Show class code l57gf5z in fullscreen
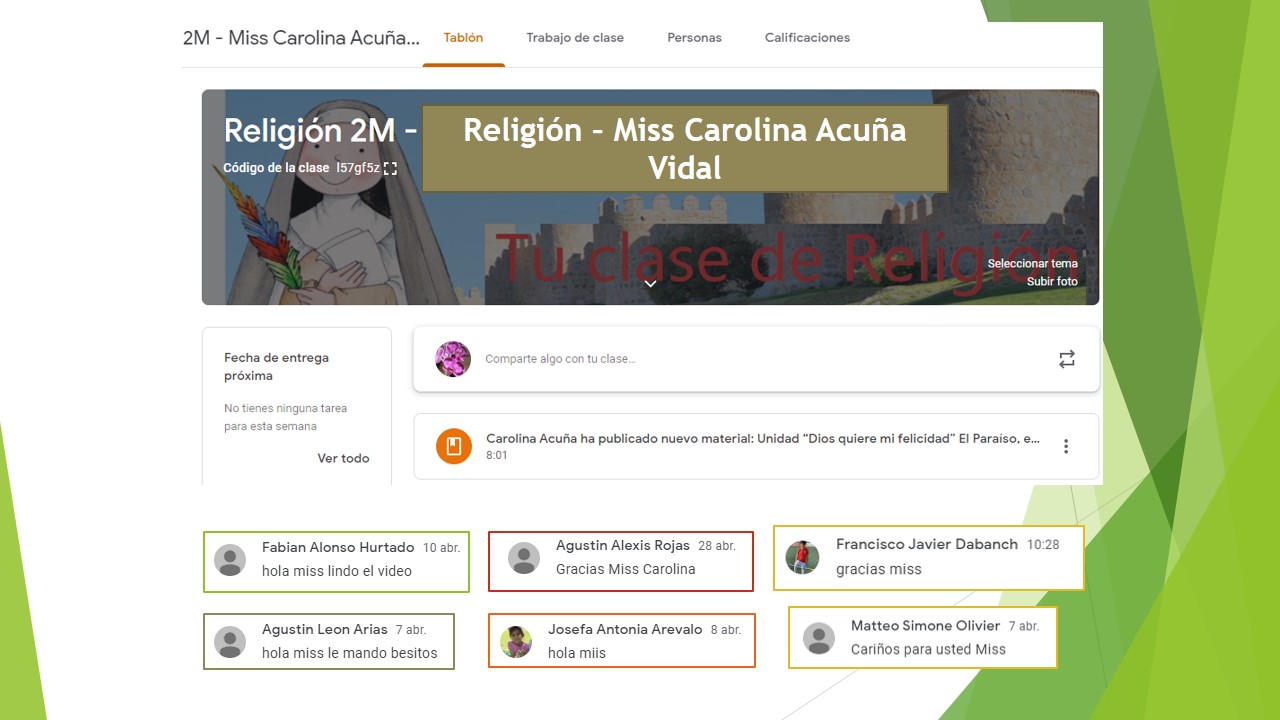The width and height of the screenshot is (1280, 720). (390, 168)
